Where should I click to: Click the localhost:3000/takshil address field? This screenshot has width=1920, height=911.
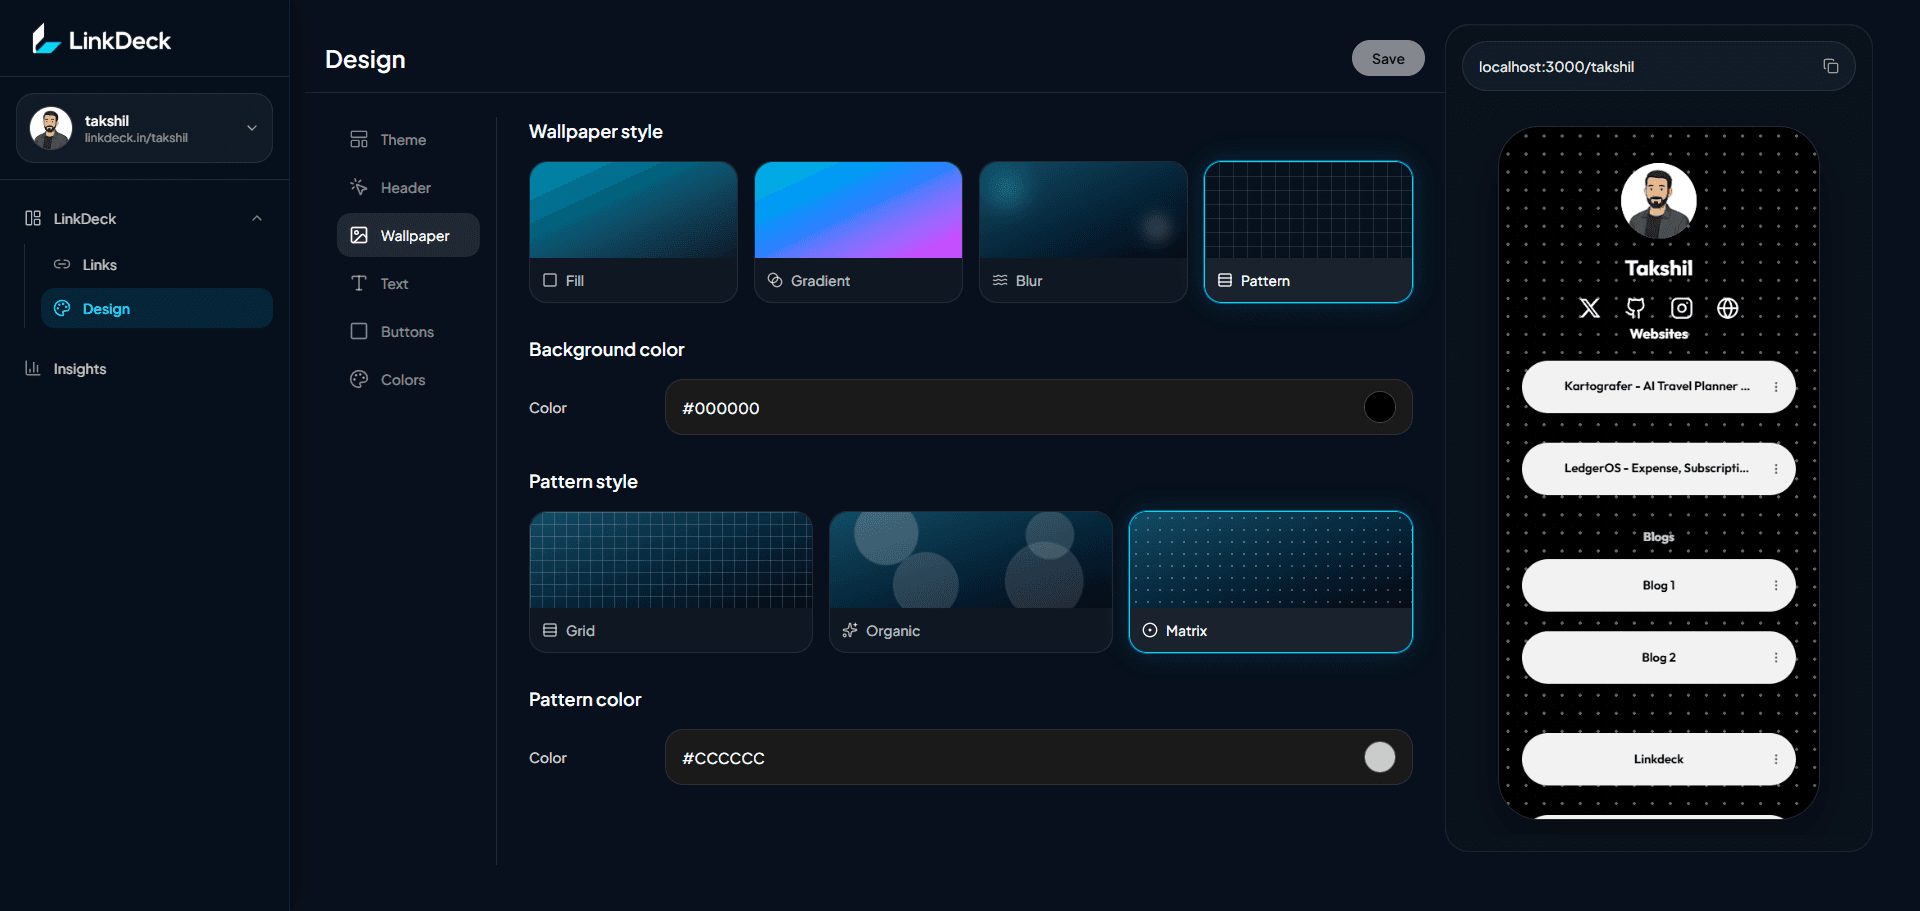(x=1658, y=66)
